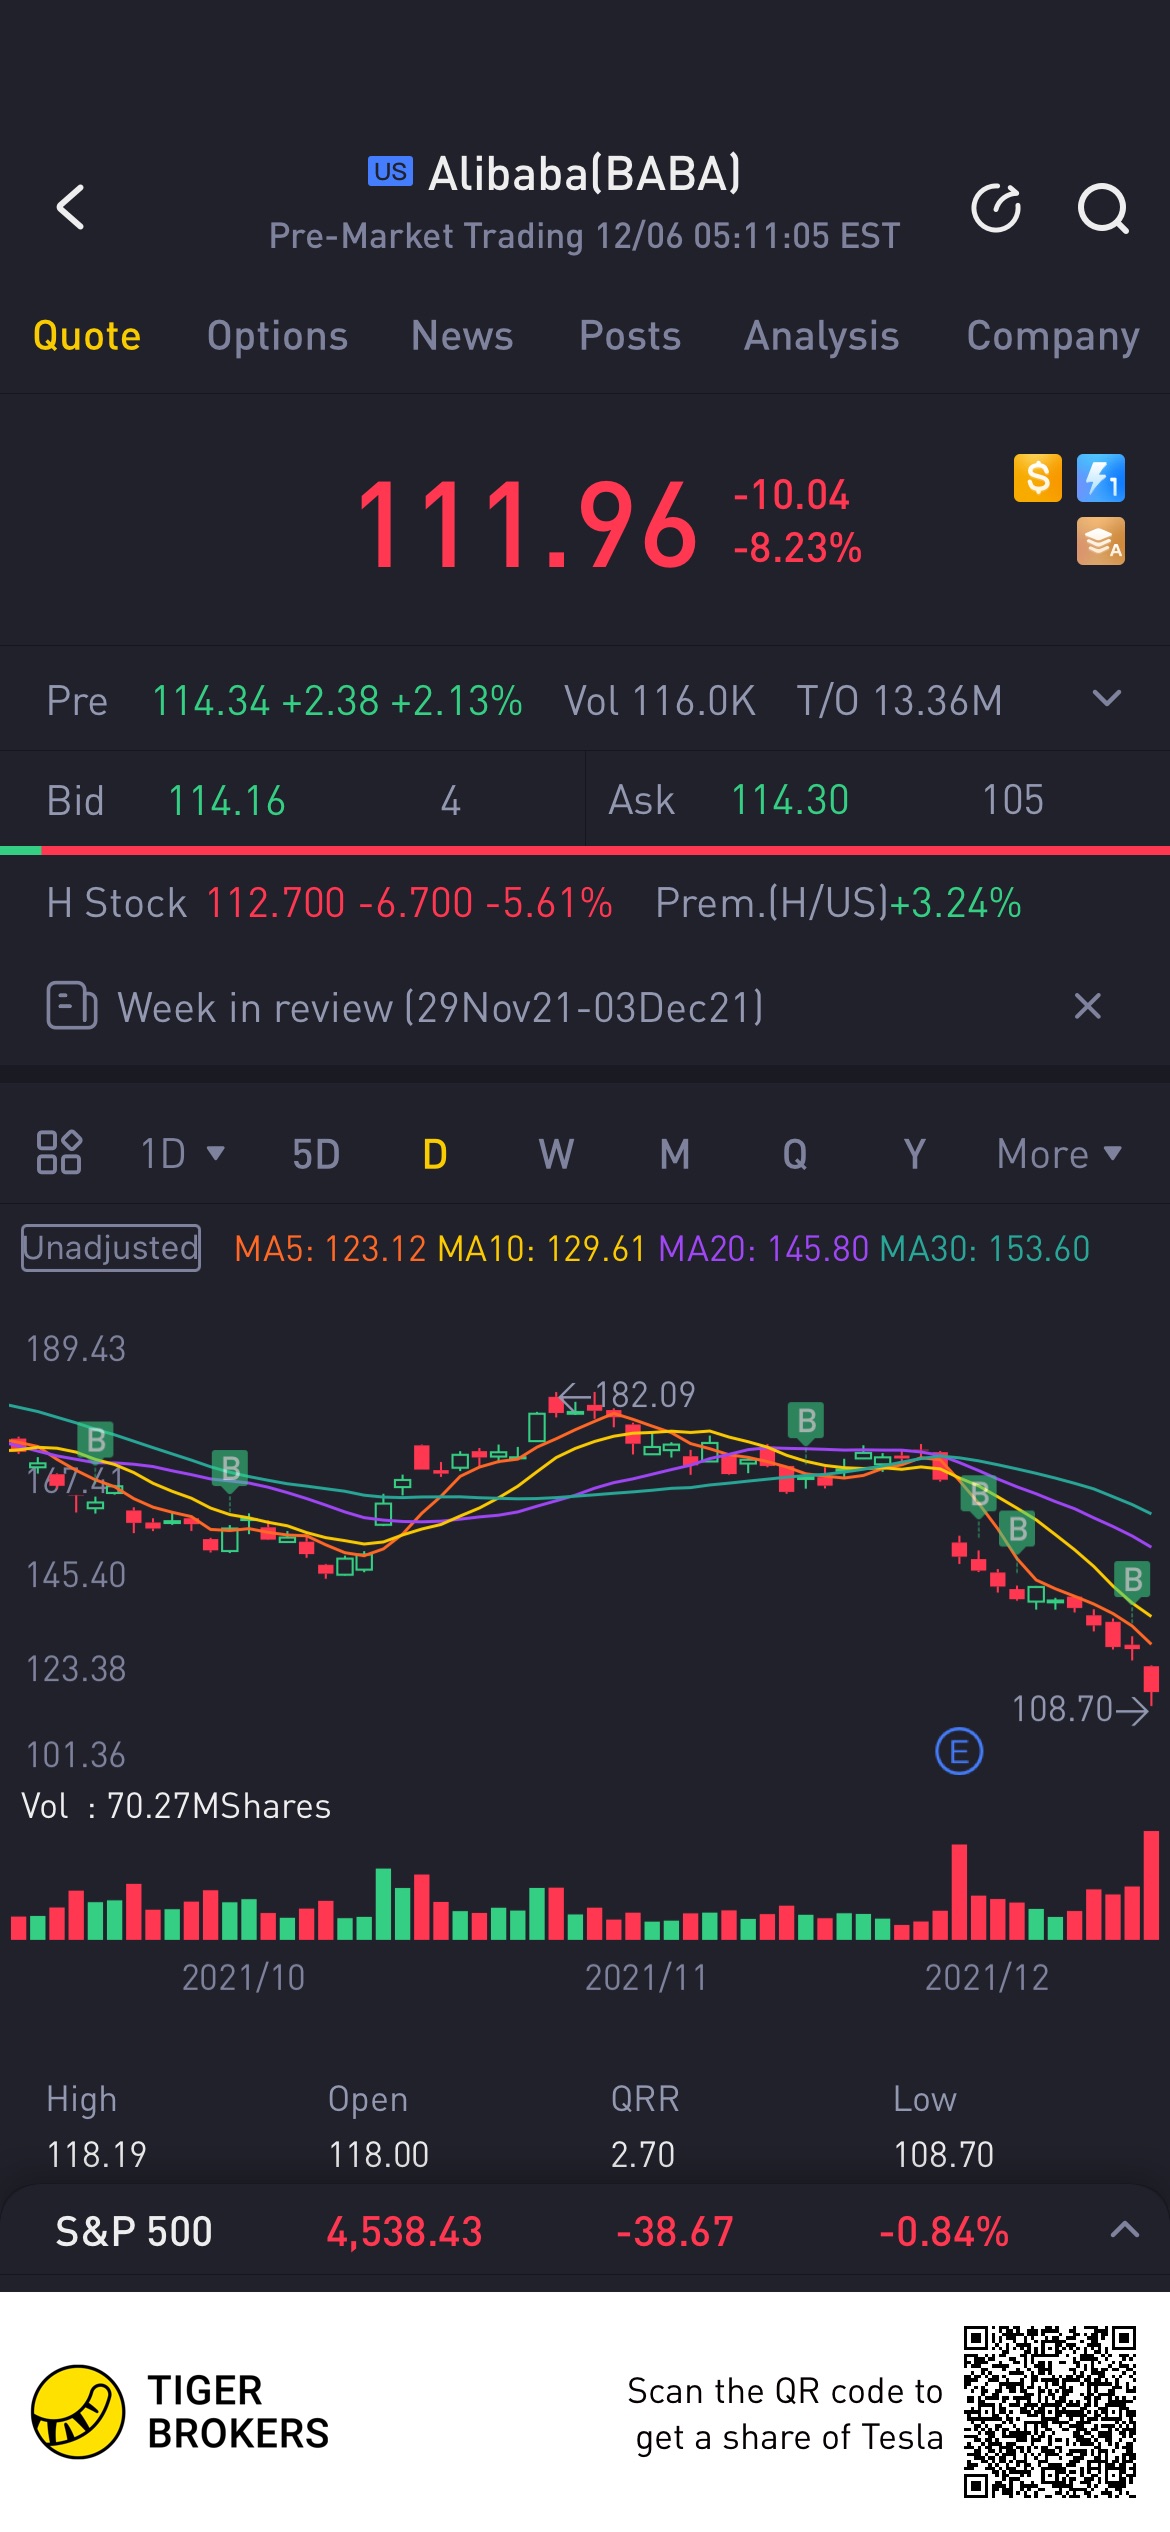This screenshot has height=2532, width=1170.
Task: Select the daily D chart period
Action: (435, 1154)
